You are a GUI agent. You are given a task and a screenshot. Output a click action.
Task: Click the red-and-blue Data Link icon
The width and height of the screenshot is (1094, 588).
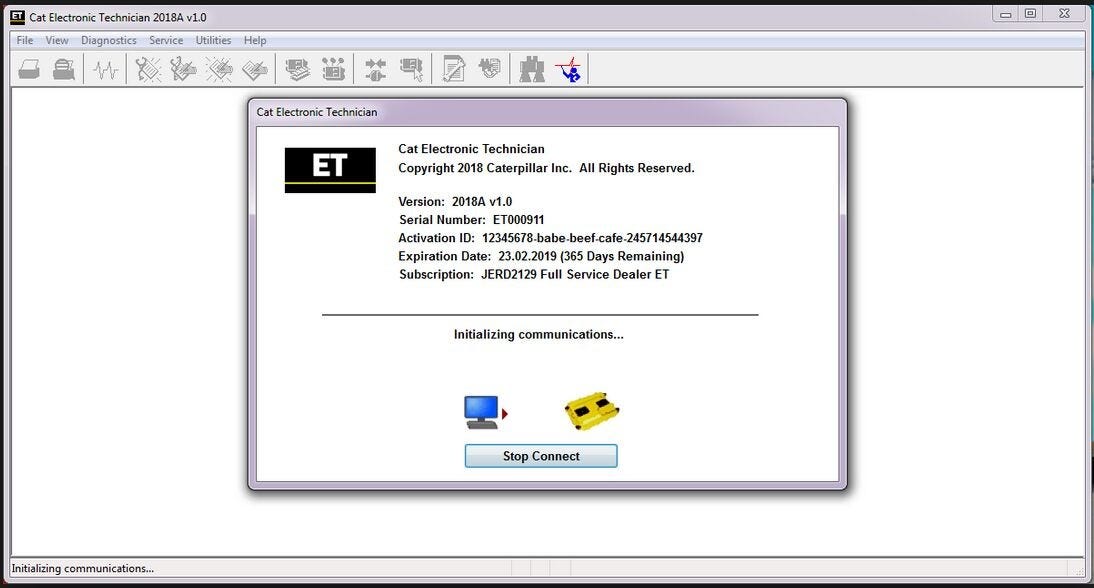569,69
